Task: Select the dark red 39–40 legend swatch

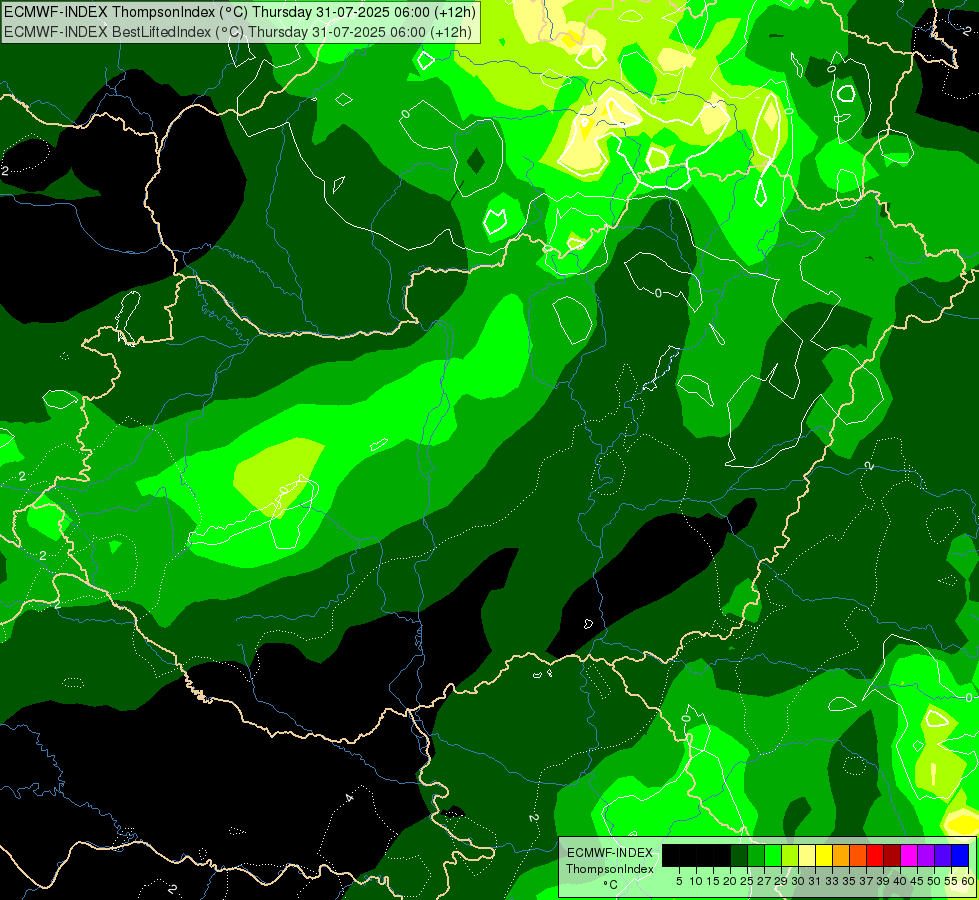Action: 892,855
